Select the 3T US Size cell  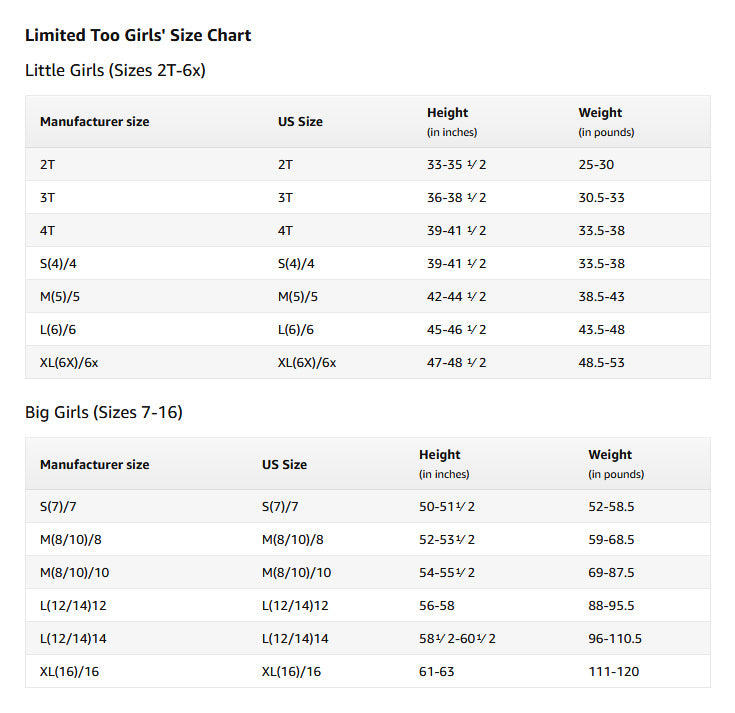[285, 198]
